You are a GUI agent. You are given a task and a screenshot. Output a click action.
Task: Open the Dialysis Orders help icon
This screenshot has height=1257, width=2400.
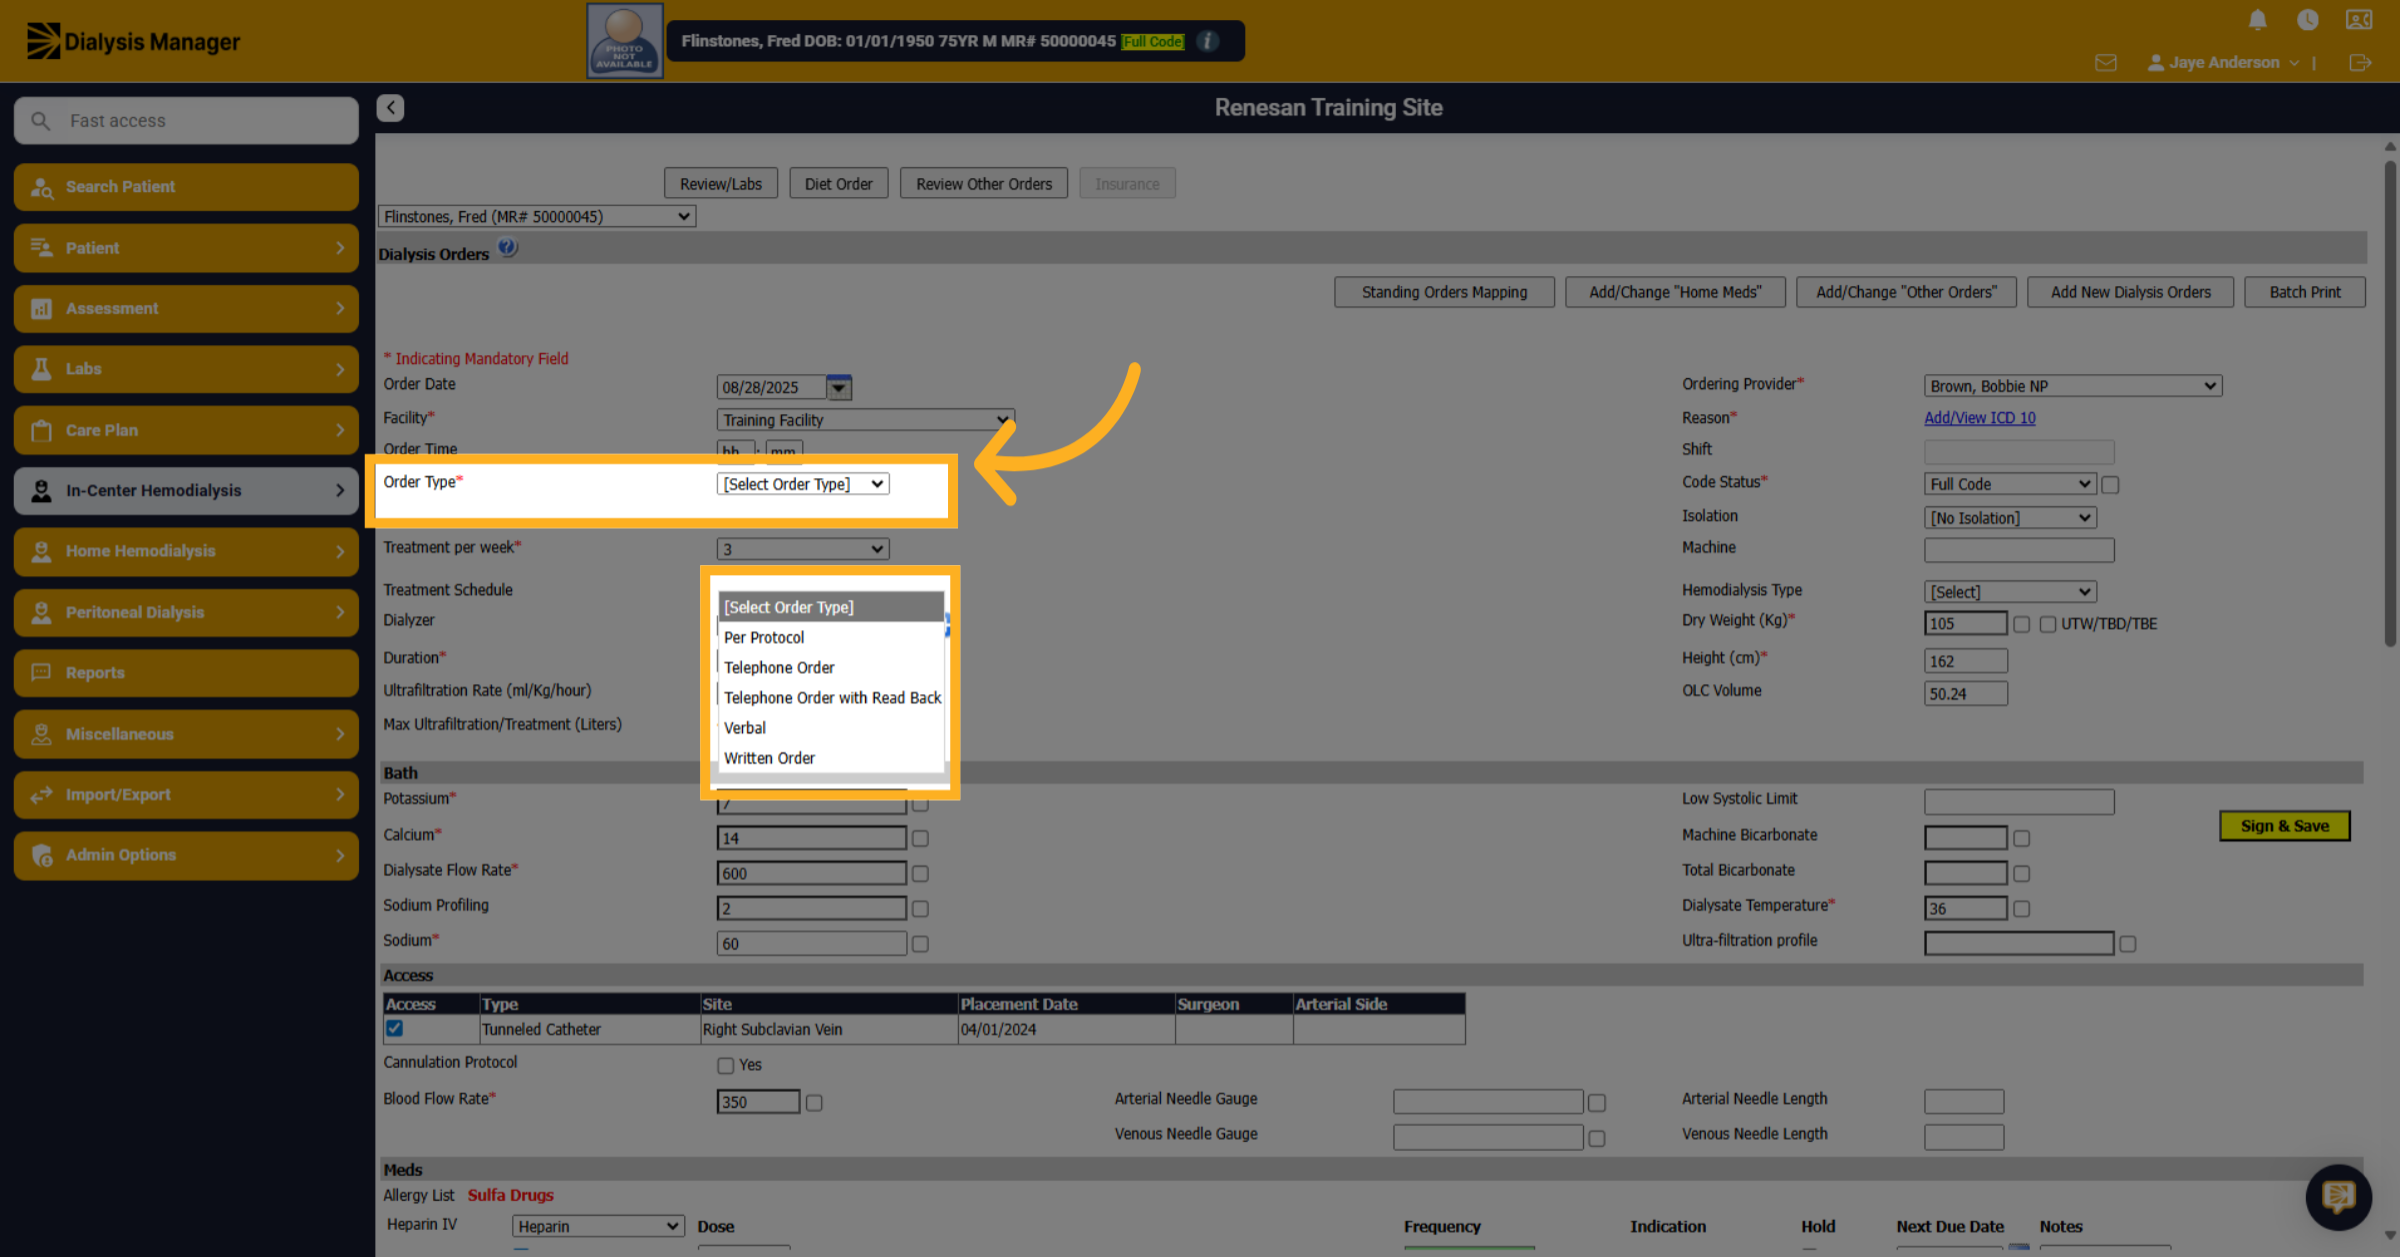[508, 247]
